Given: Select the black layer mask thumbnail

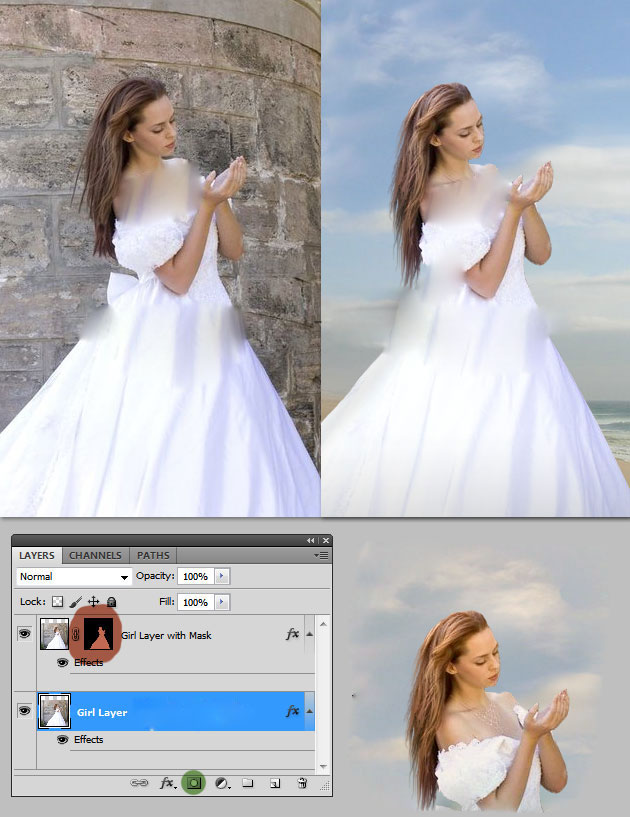Looking at the screenshot, I should pos(100,635).
